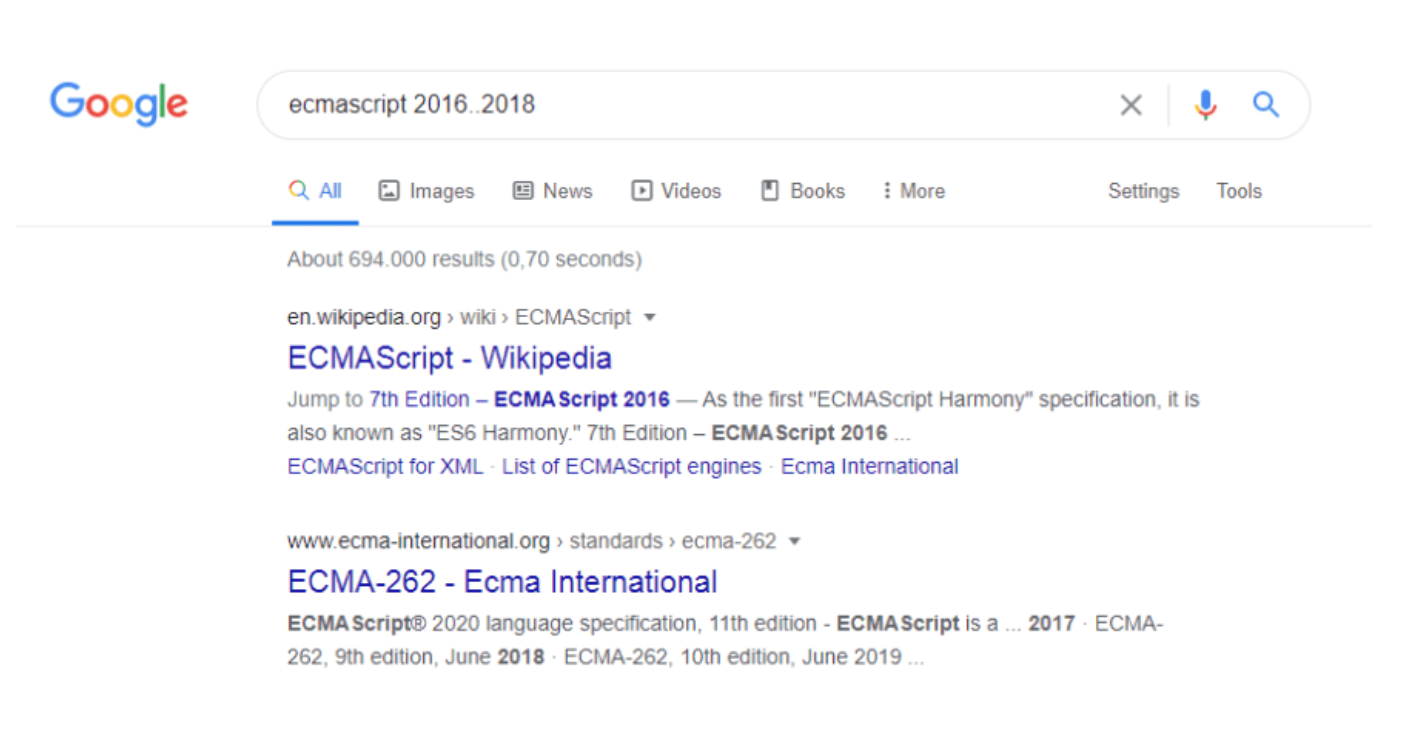
Task: Click the About 694.000 results text
Action: (464, 260)
